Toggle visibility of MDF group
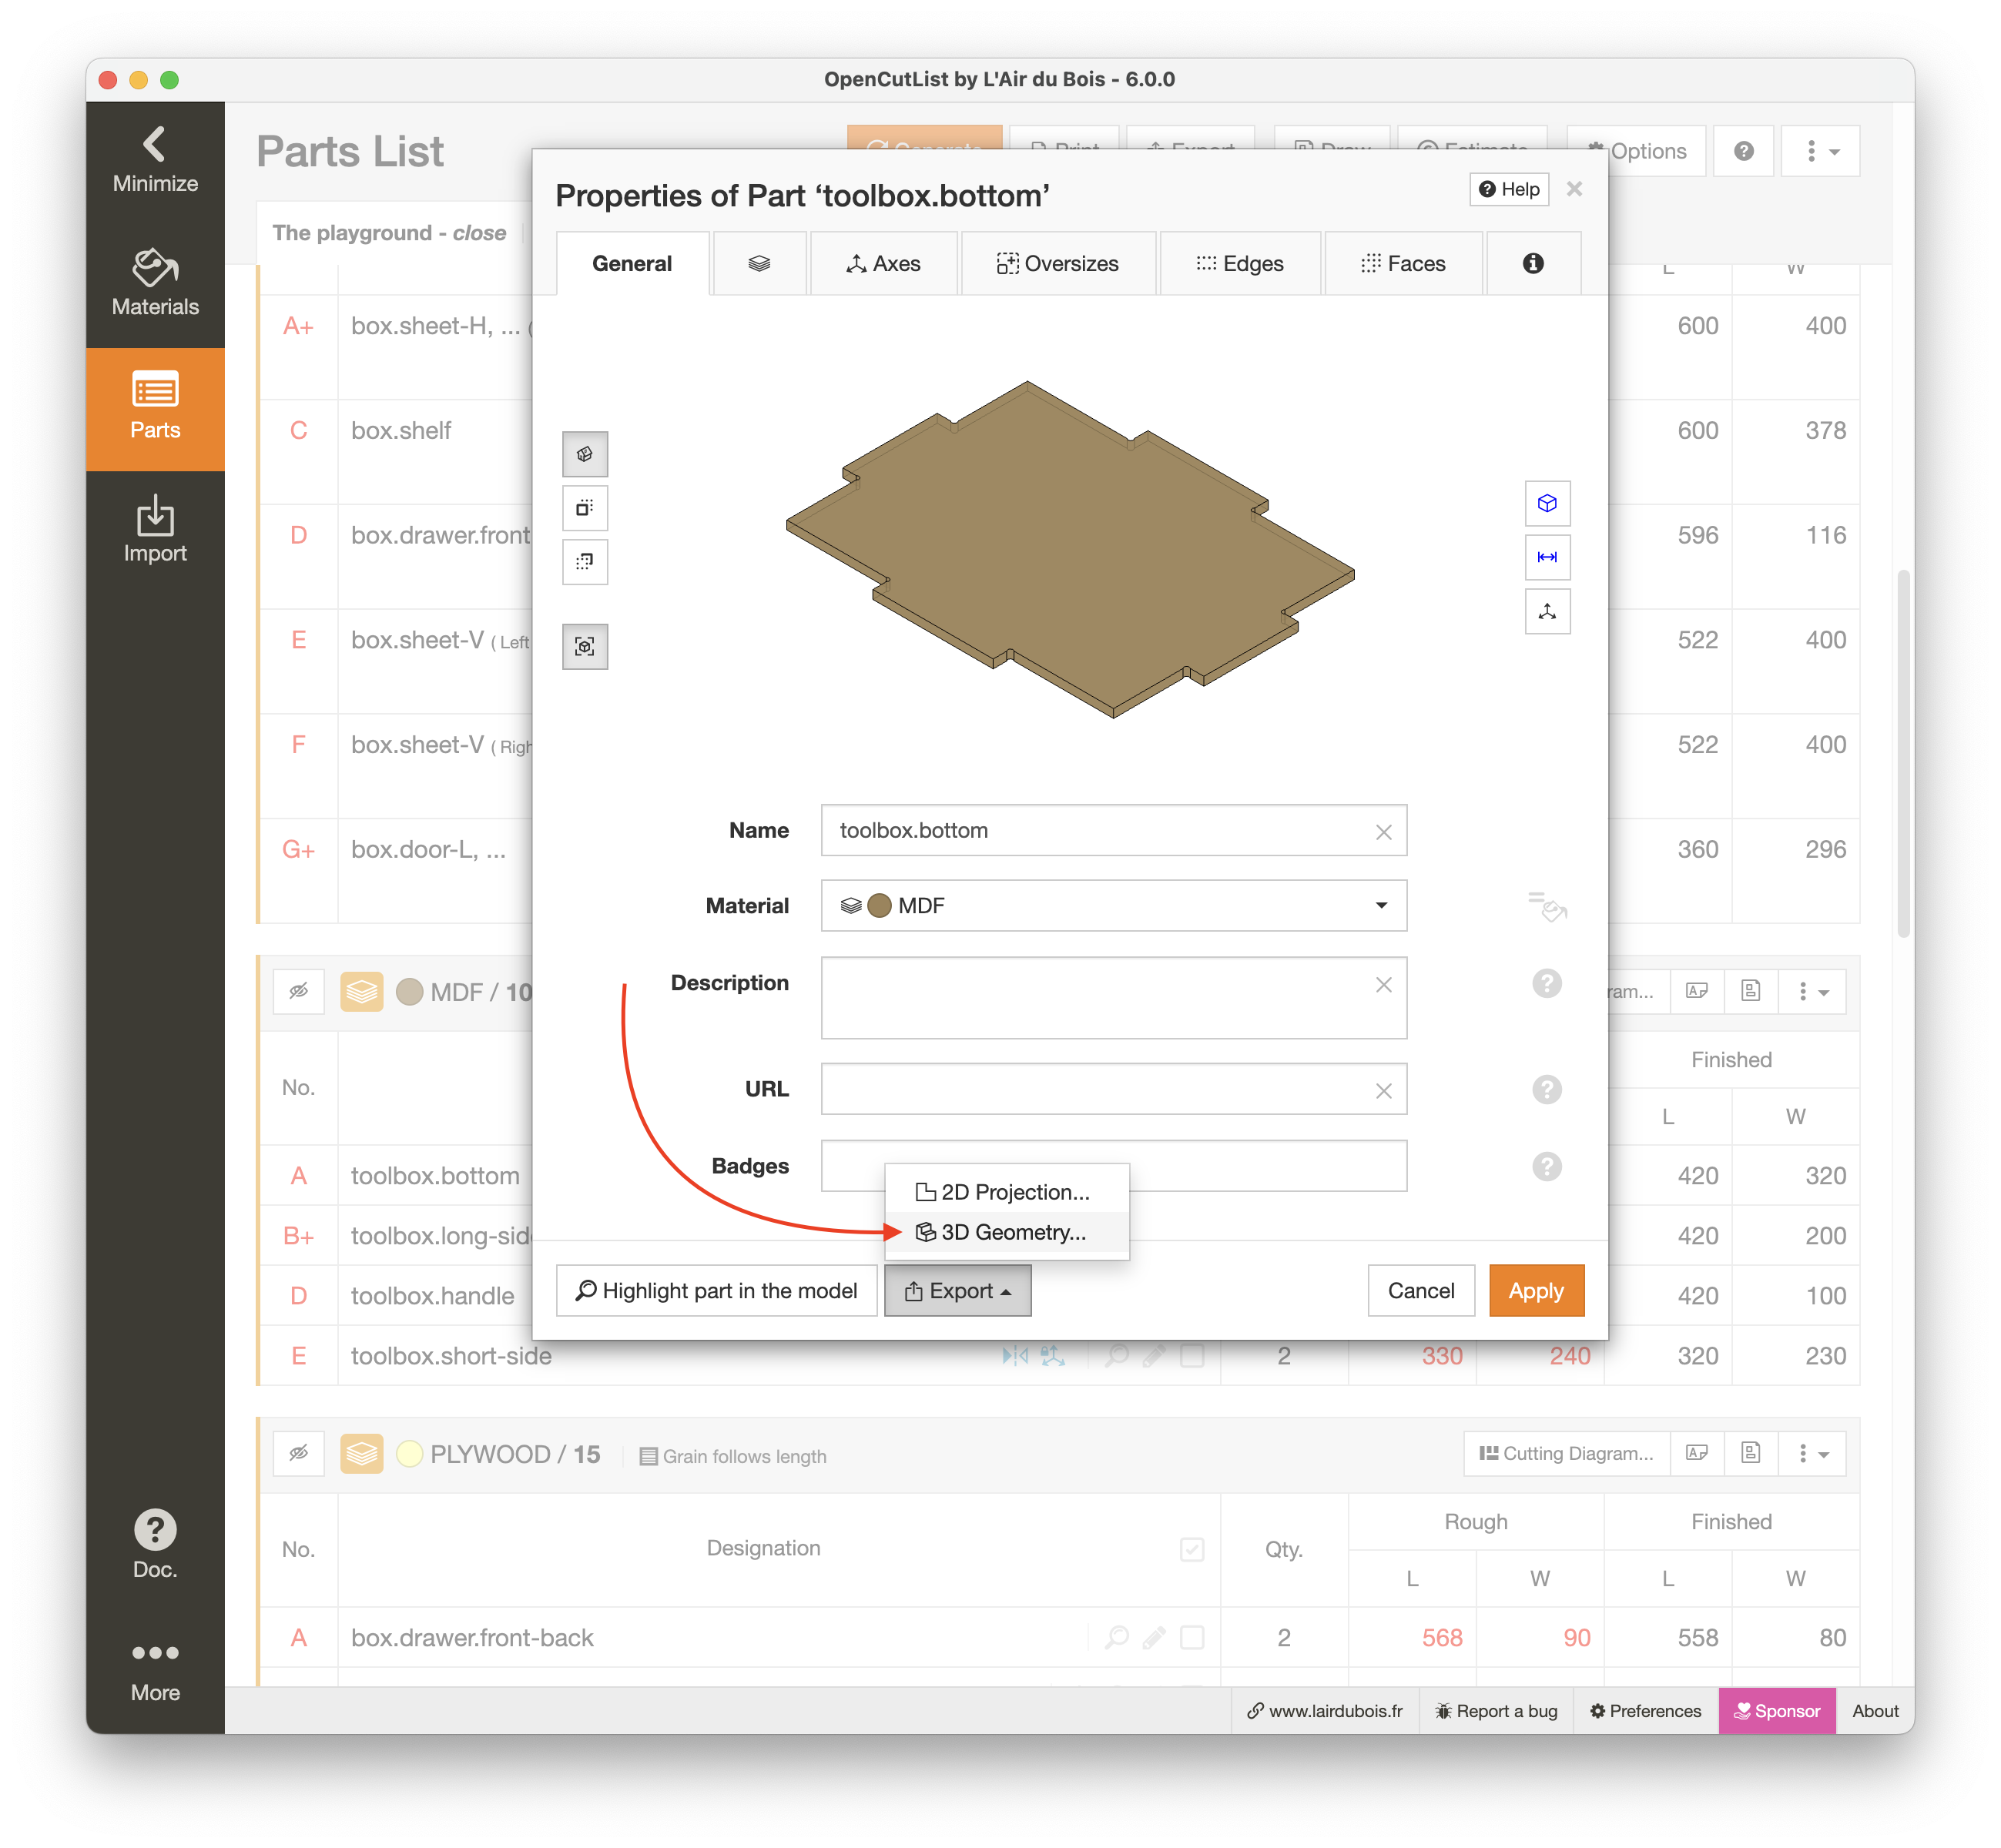 tap(298, 992)
